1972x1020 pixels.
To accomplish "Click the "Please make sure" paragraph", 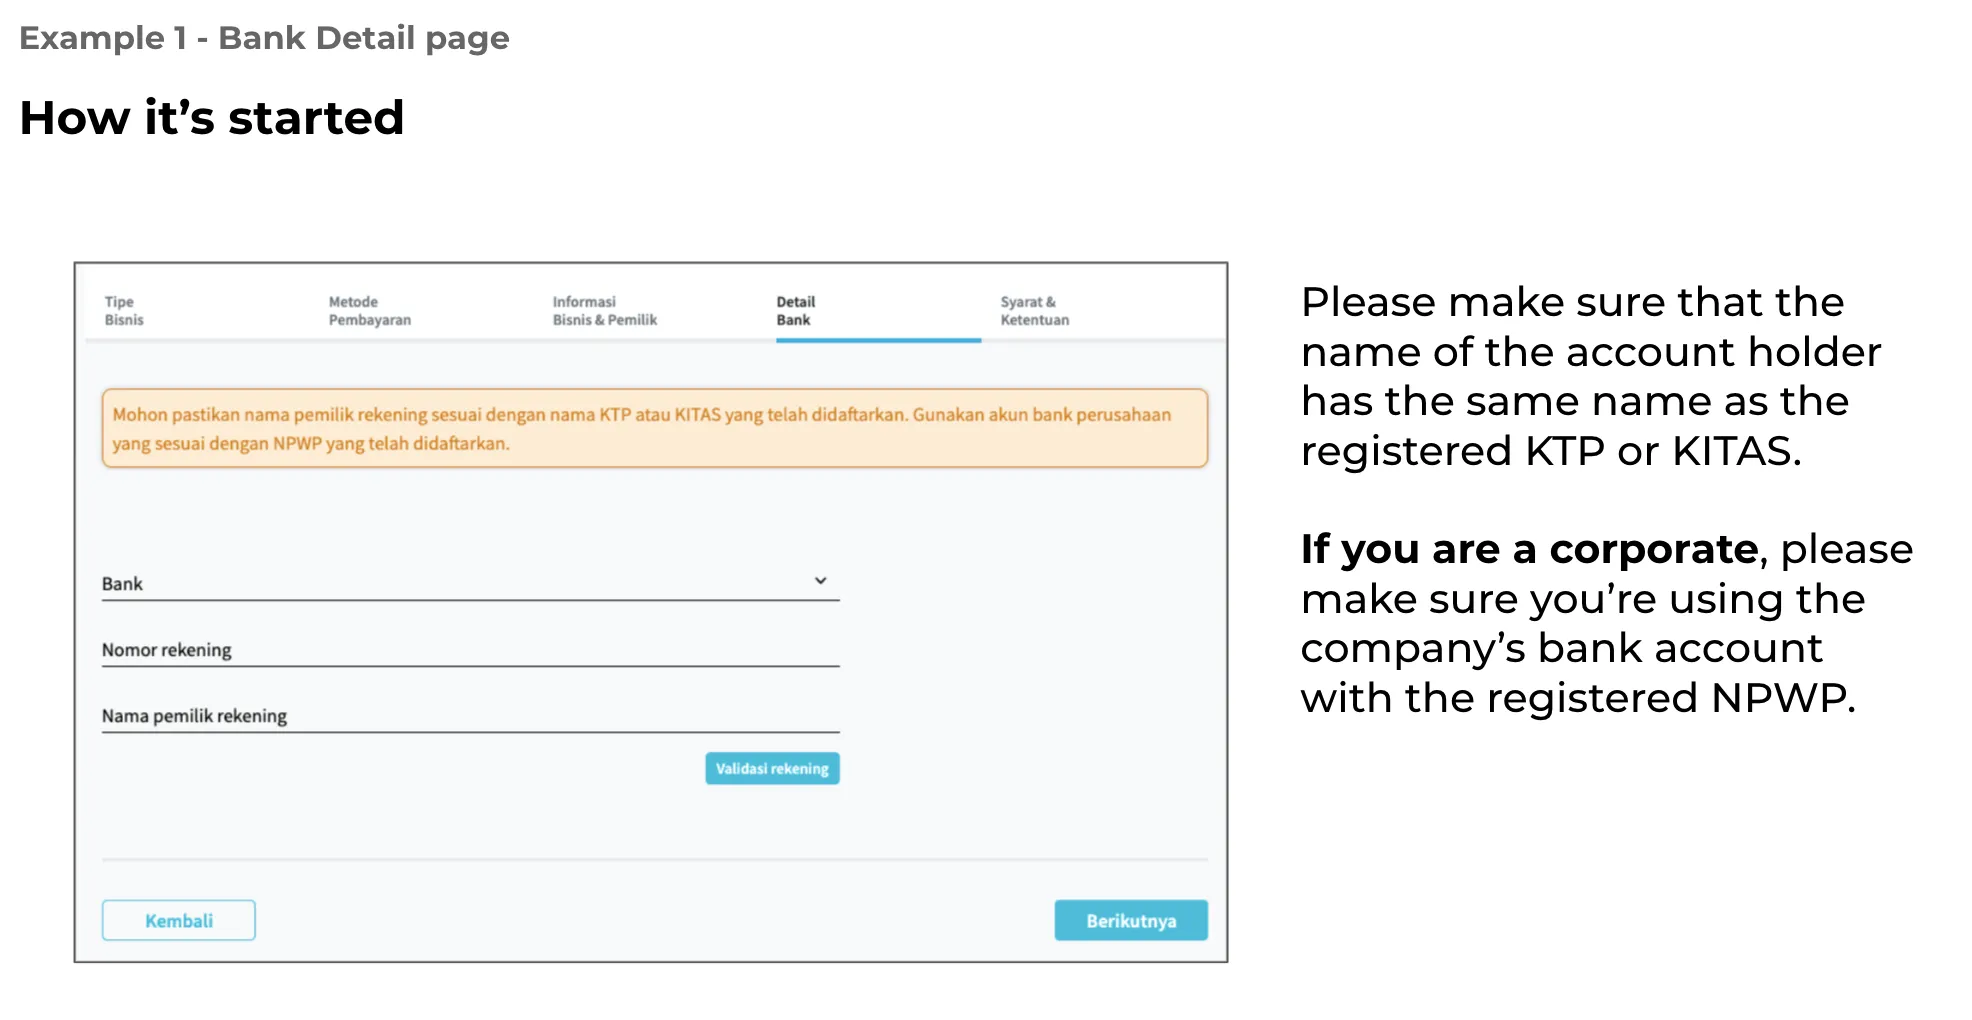I will pyautogui.click(x=1590, y=376).
